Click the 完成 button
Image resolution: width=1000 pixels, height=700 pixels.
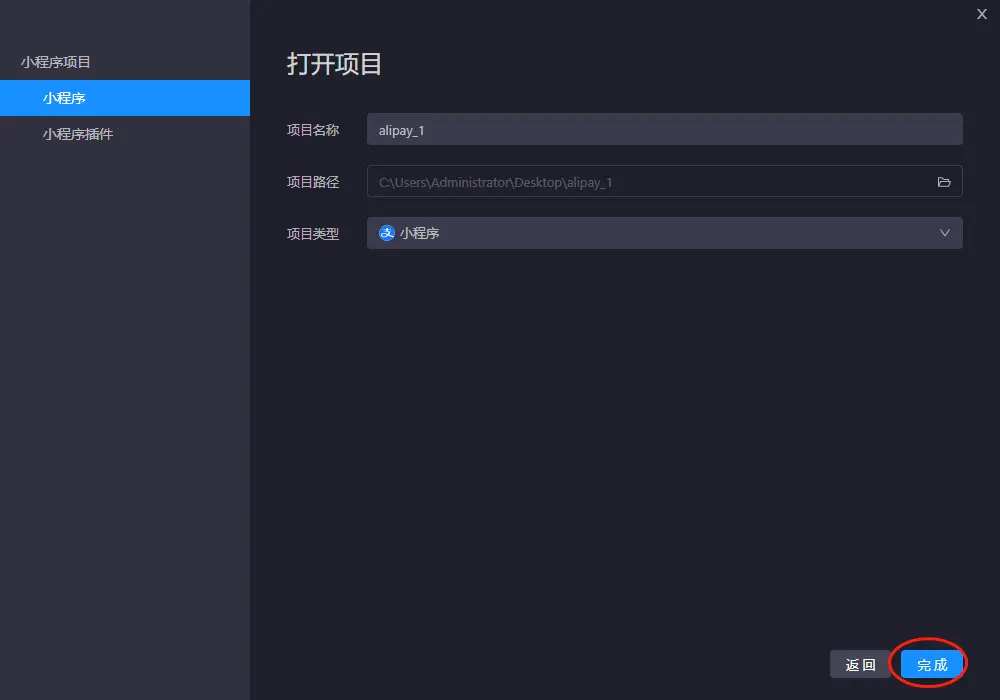coord(932,665)
